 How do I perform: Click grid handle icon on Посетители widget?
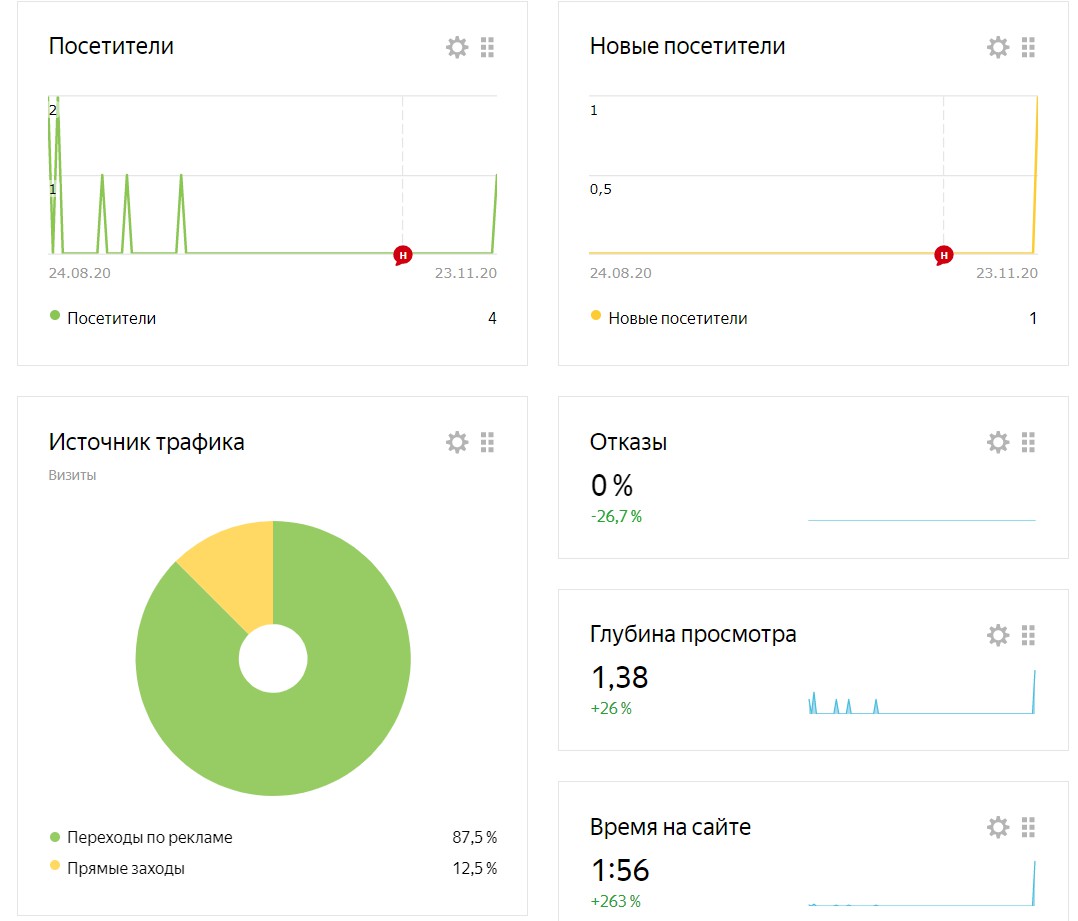tap(487, 47)
